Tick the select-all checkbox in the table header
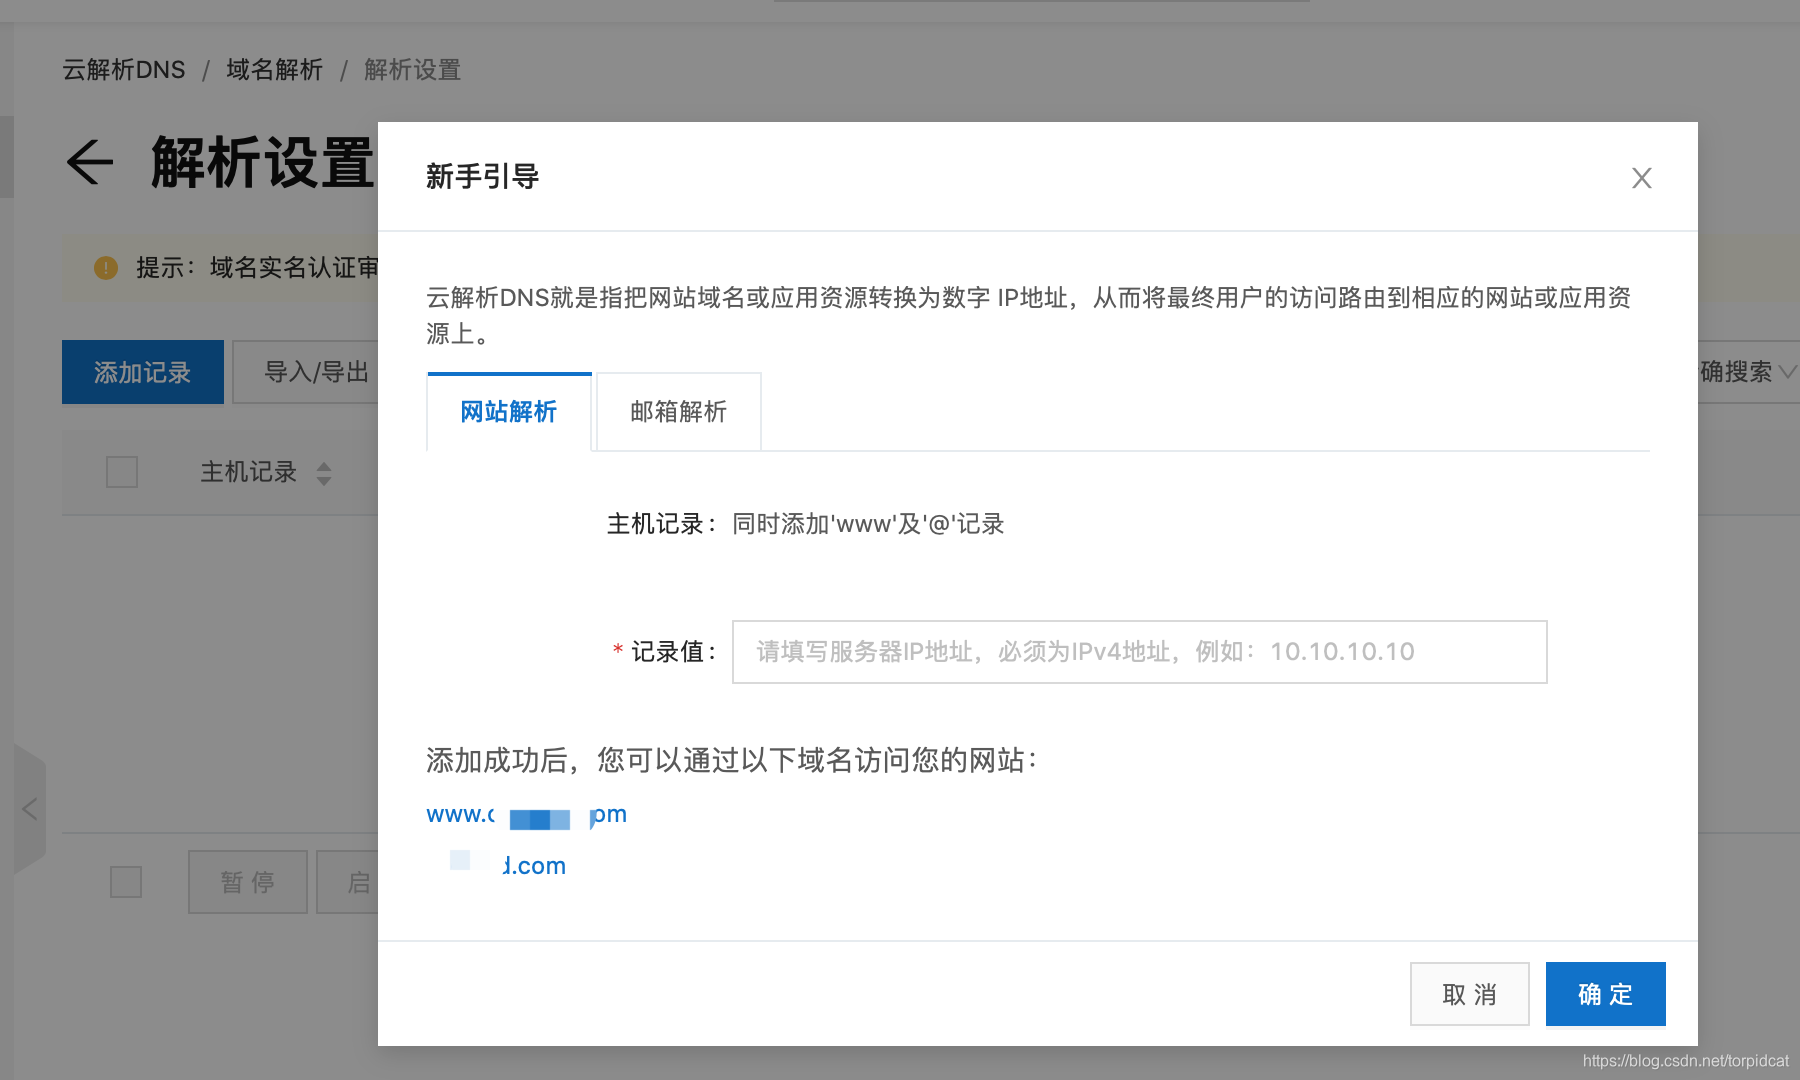The image size is (1800, 1080). (x=122, y=472)
